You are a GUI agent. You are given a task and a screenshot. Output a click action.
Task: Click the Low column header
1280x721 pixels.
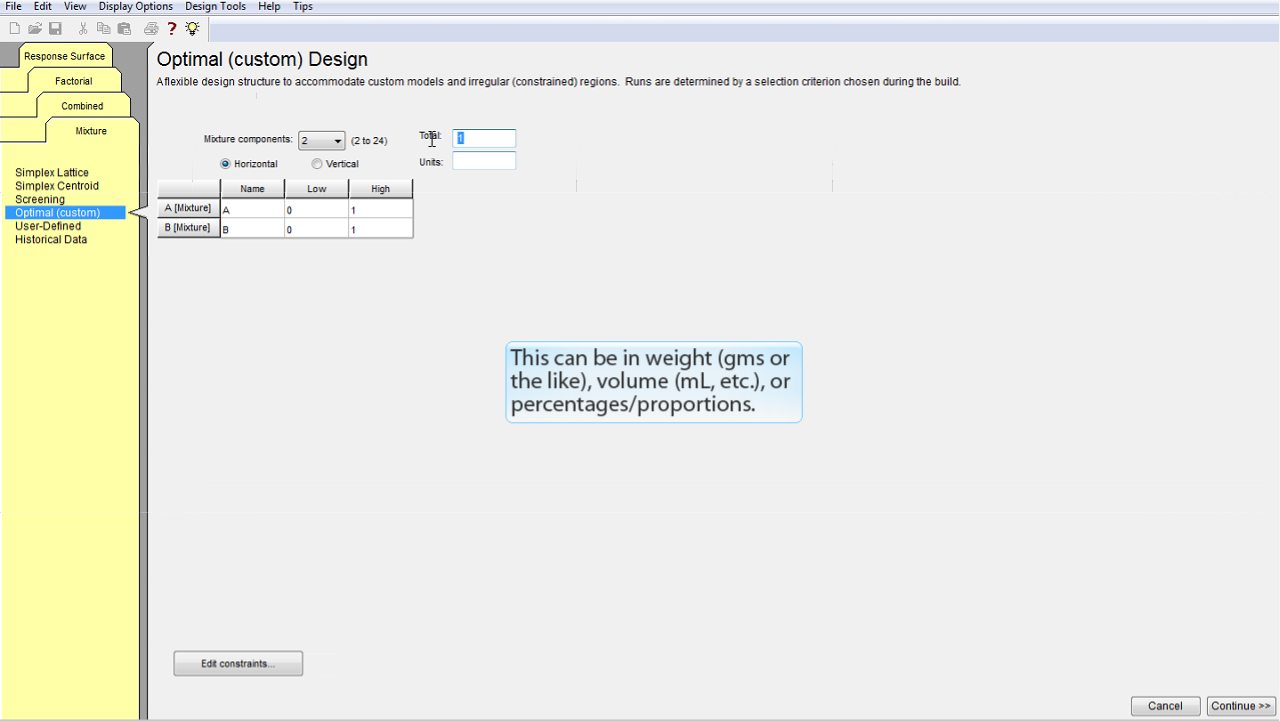pyautogui.click(x=316, y=189)
